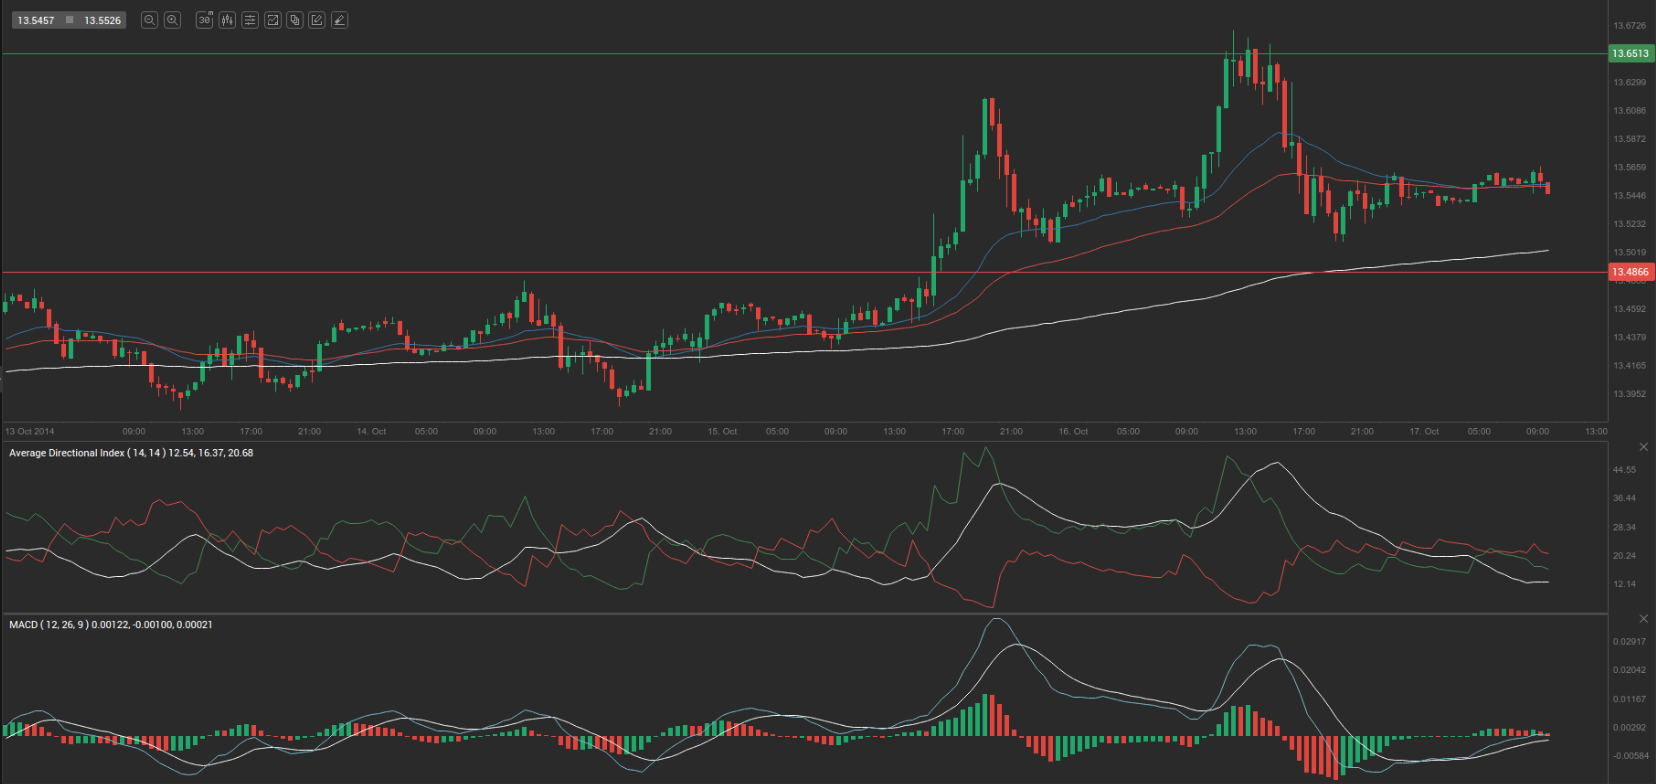Click the chart screenshot icon in toolbar
1656x784 pixels.
point(272,20)
